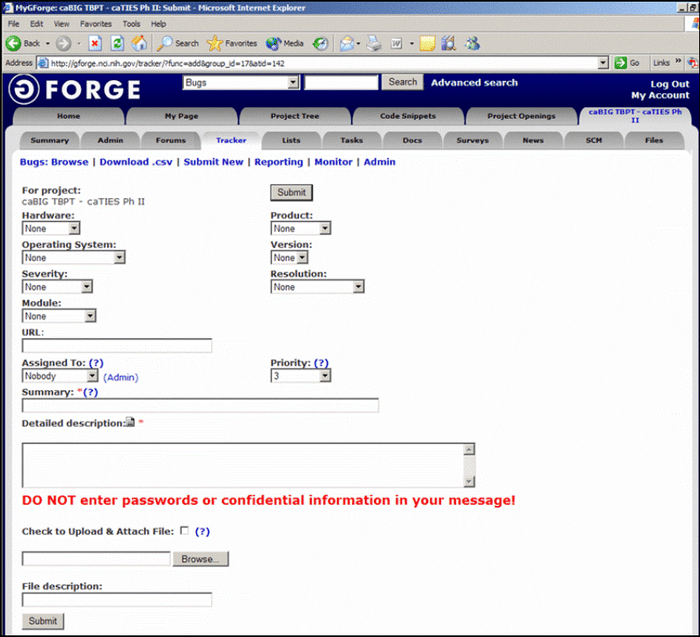Click the Detailed description scrollbar
This screenshot has height=637, width=700.
pos(469,465)
